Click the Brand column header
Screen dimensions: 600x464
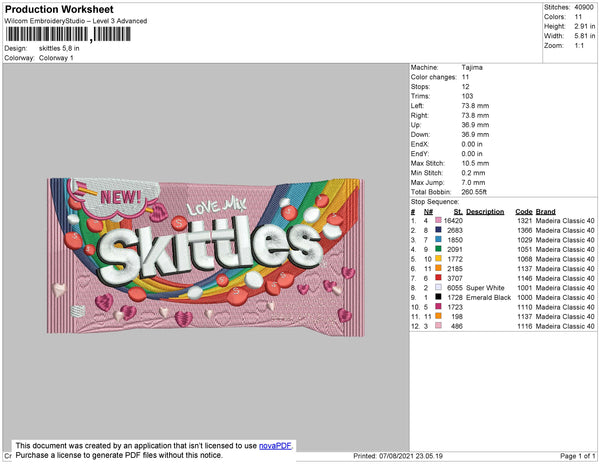545,212
